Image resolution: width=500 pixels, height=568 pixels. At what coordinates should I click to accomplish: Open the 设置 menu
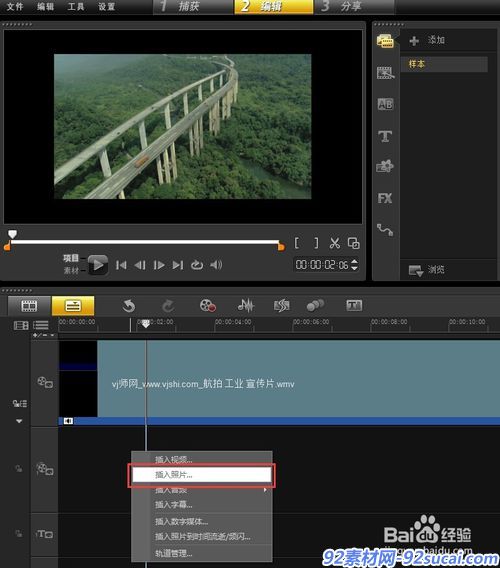click(x=107, y=6)
